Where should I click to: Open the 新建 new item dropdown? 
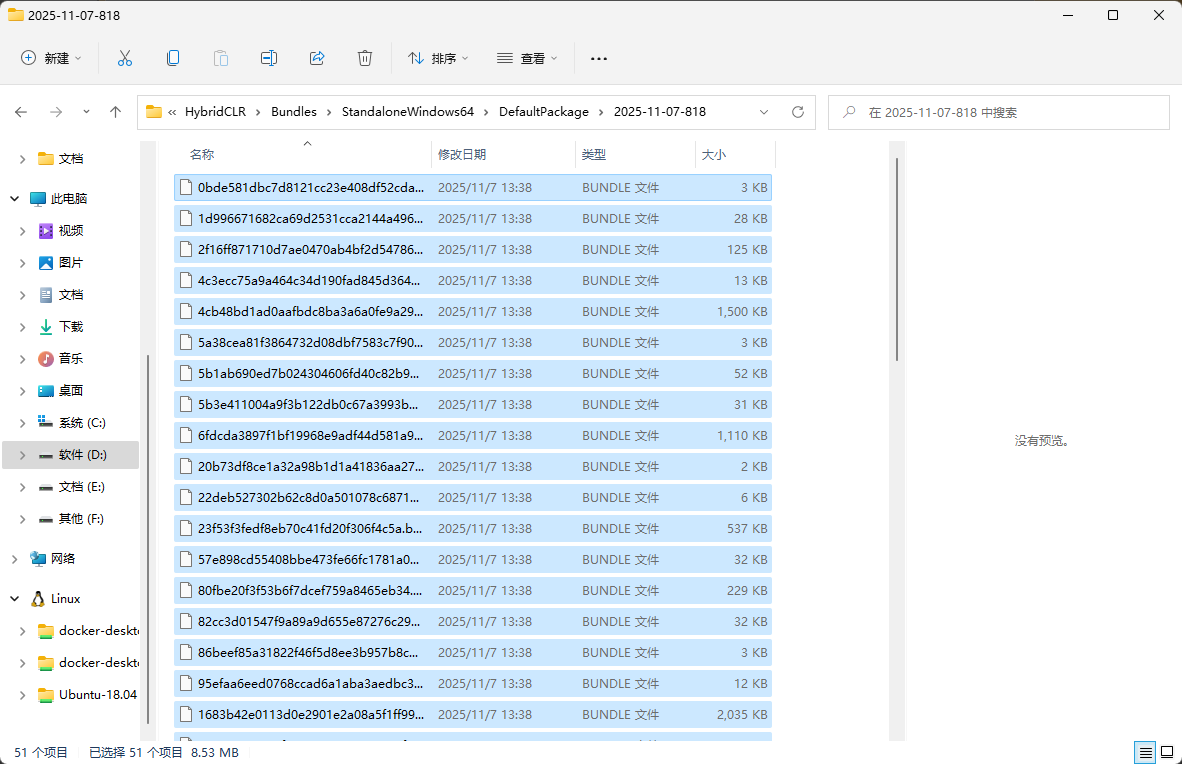point(51,58)
